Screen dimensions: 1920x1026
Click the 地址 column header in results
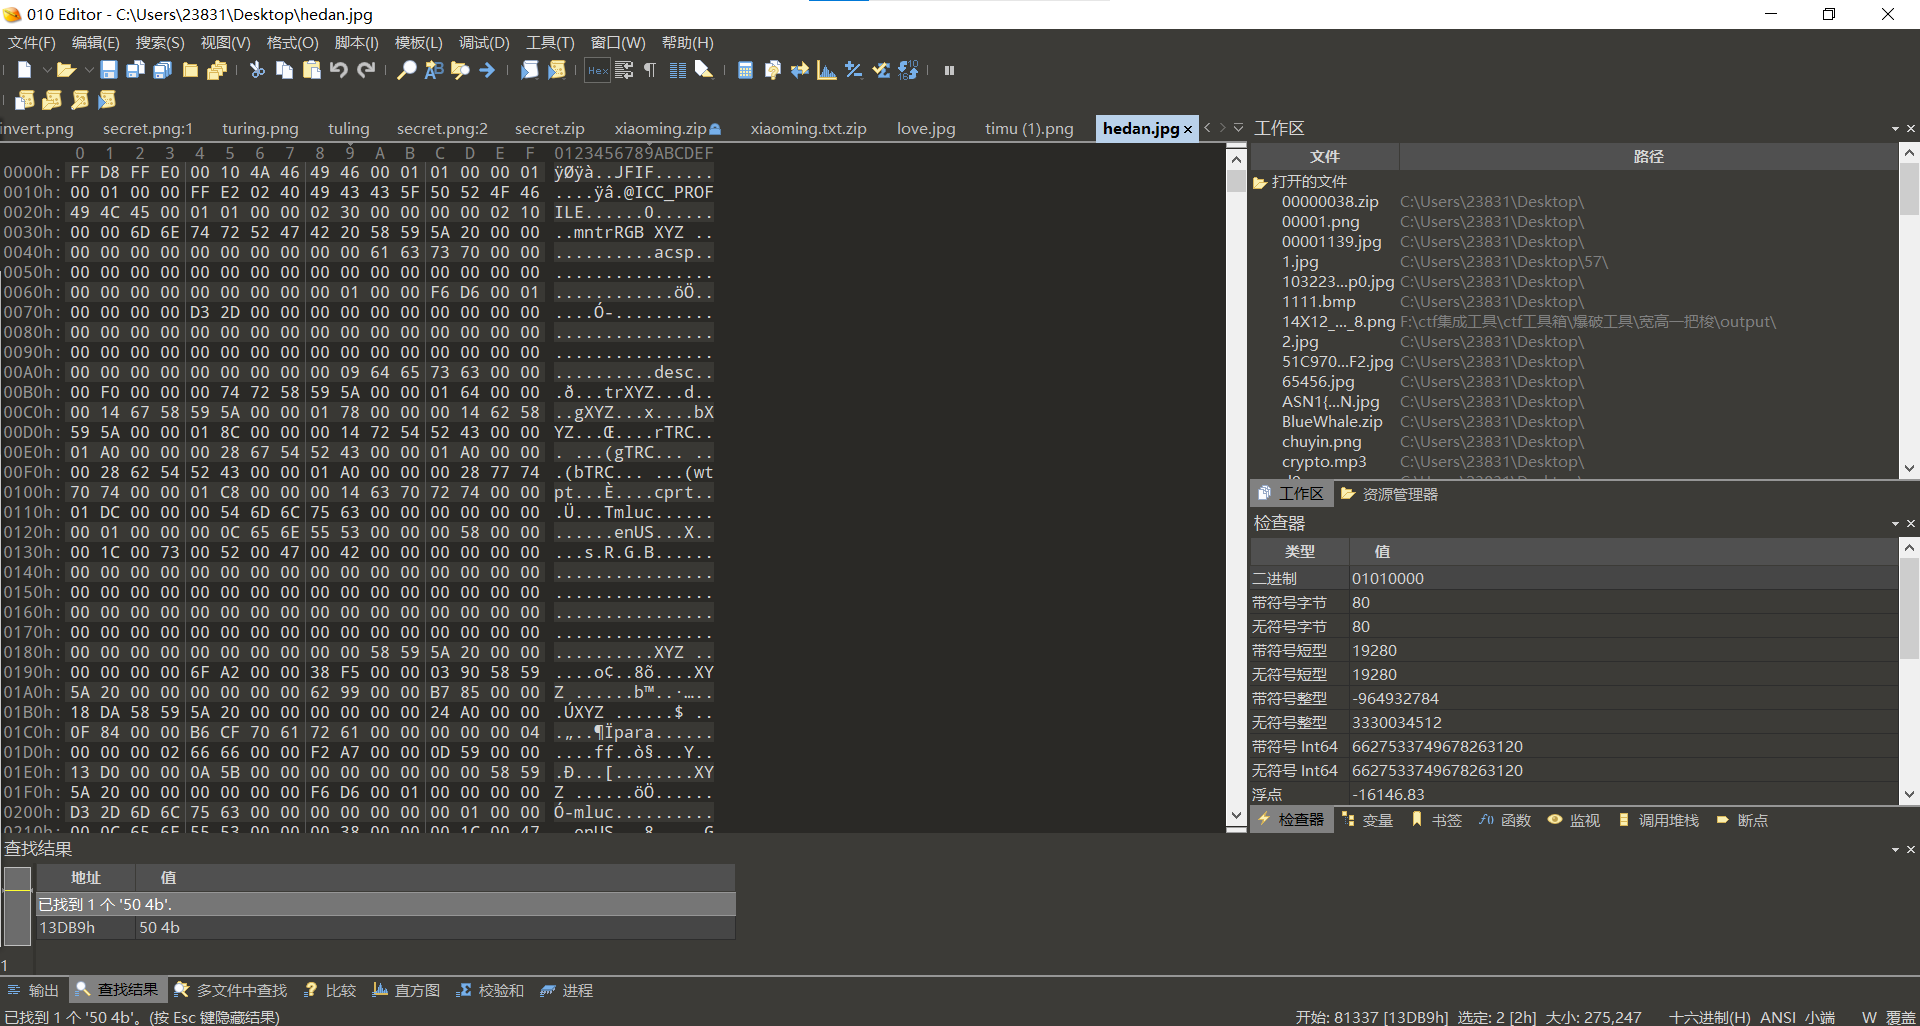pyautogui.click(x=86, y=877)
